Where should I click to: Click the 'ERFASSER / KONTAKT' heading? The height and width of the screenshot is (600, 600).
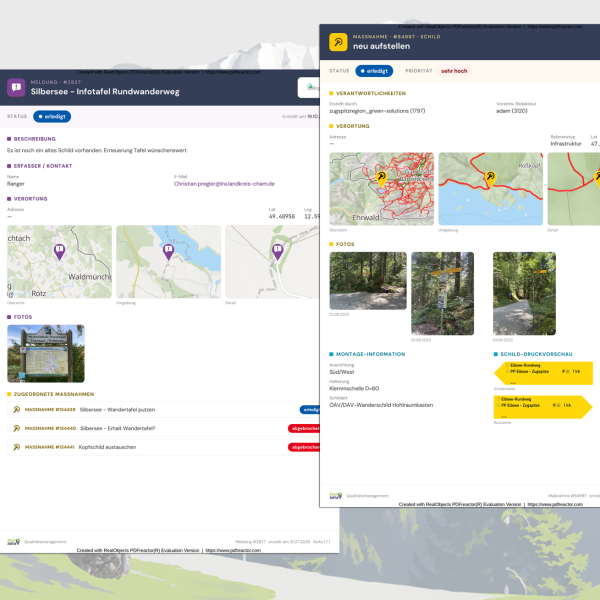point(43,166)
